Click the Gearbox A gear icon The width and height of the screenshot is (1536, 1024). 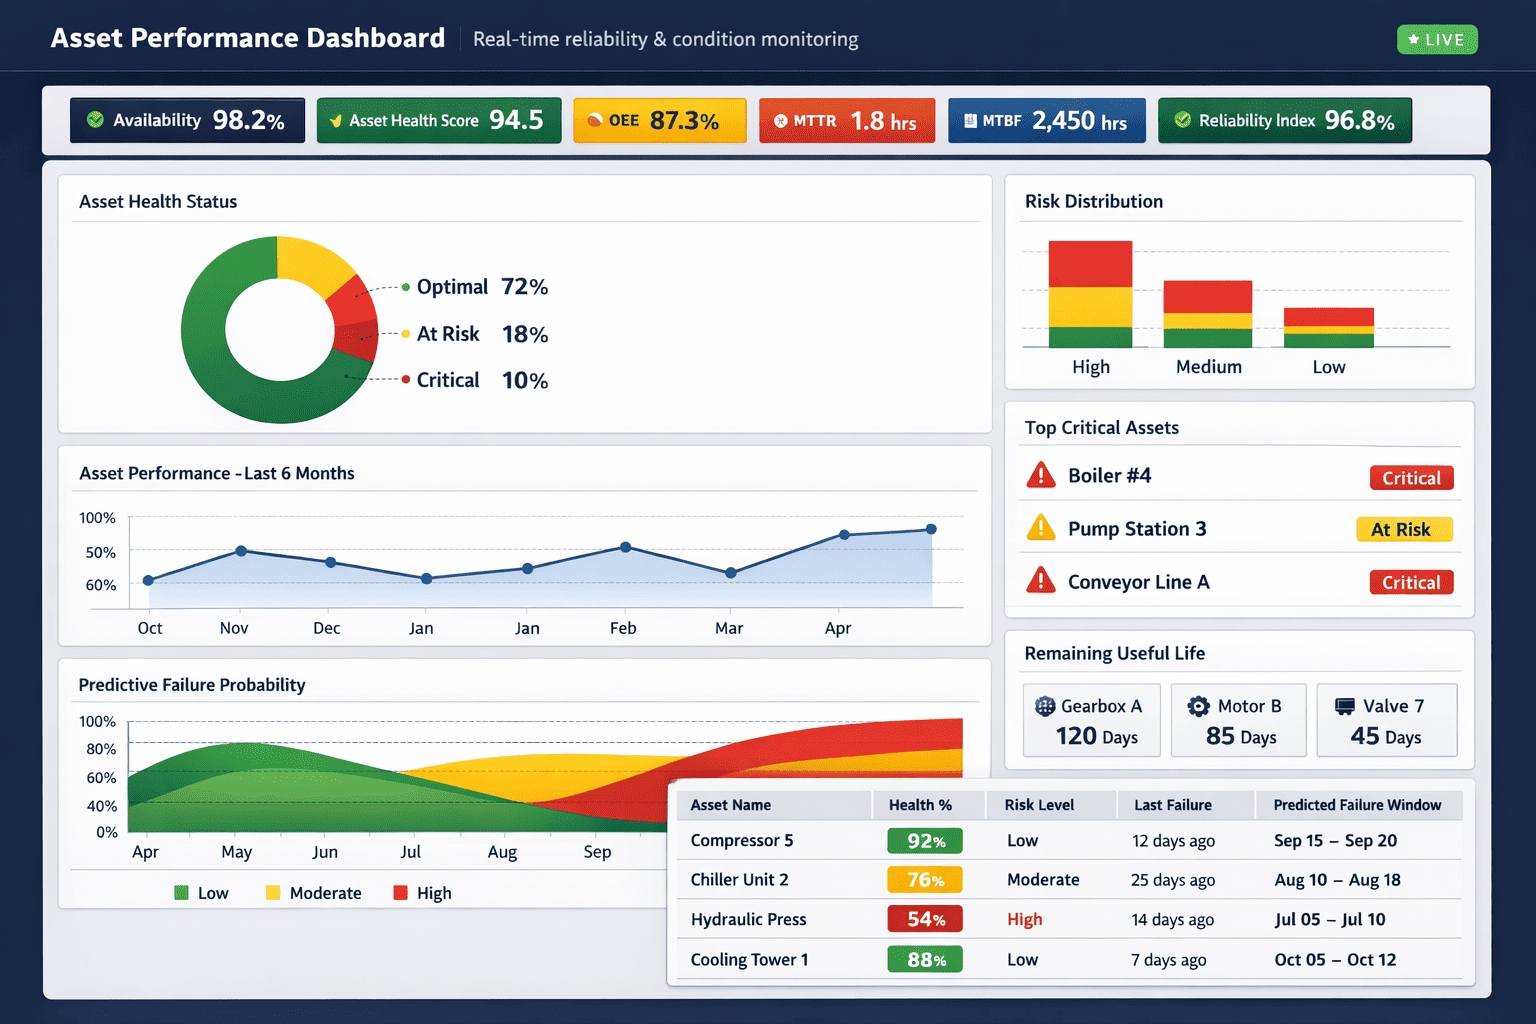(x=1045, y=706)
